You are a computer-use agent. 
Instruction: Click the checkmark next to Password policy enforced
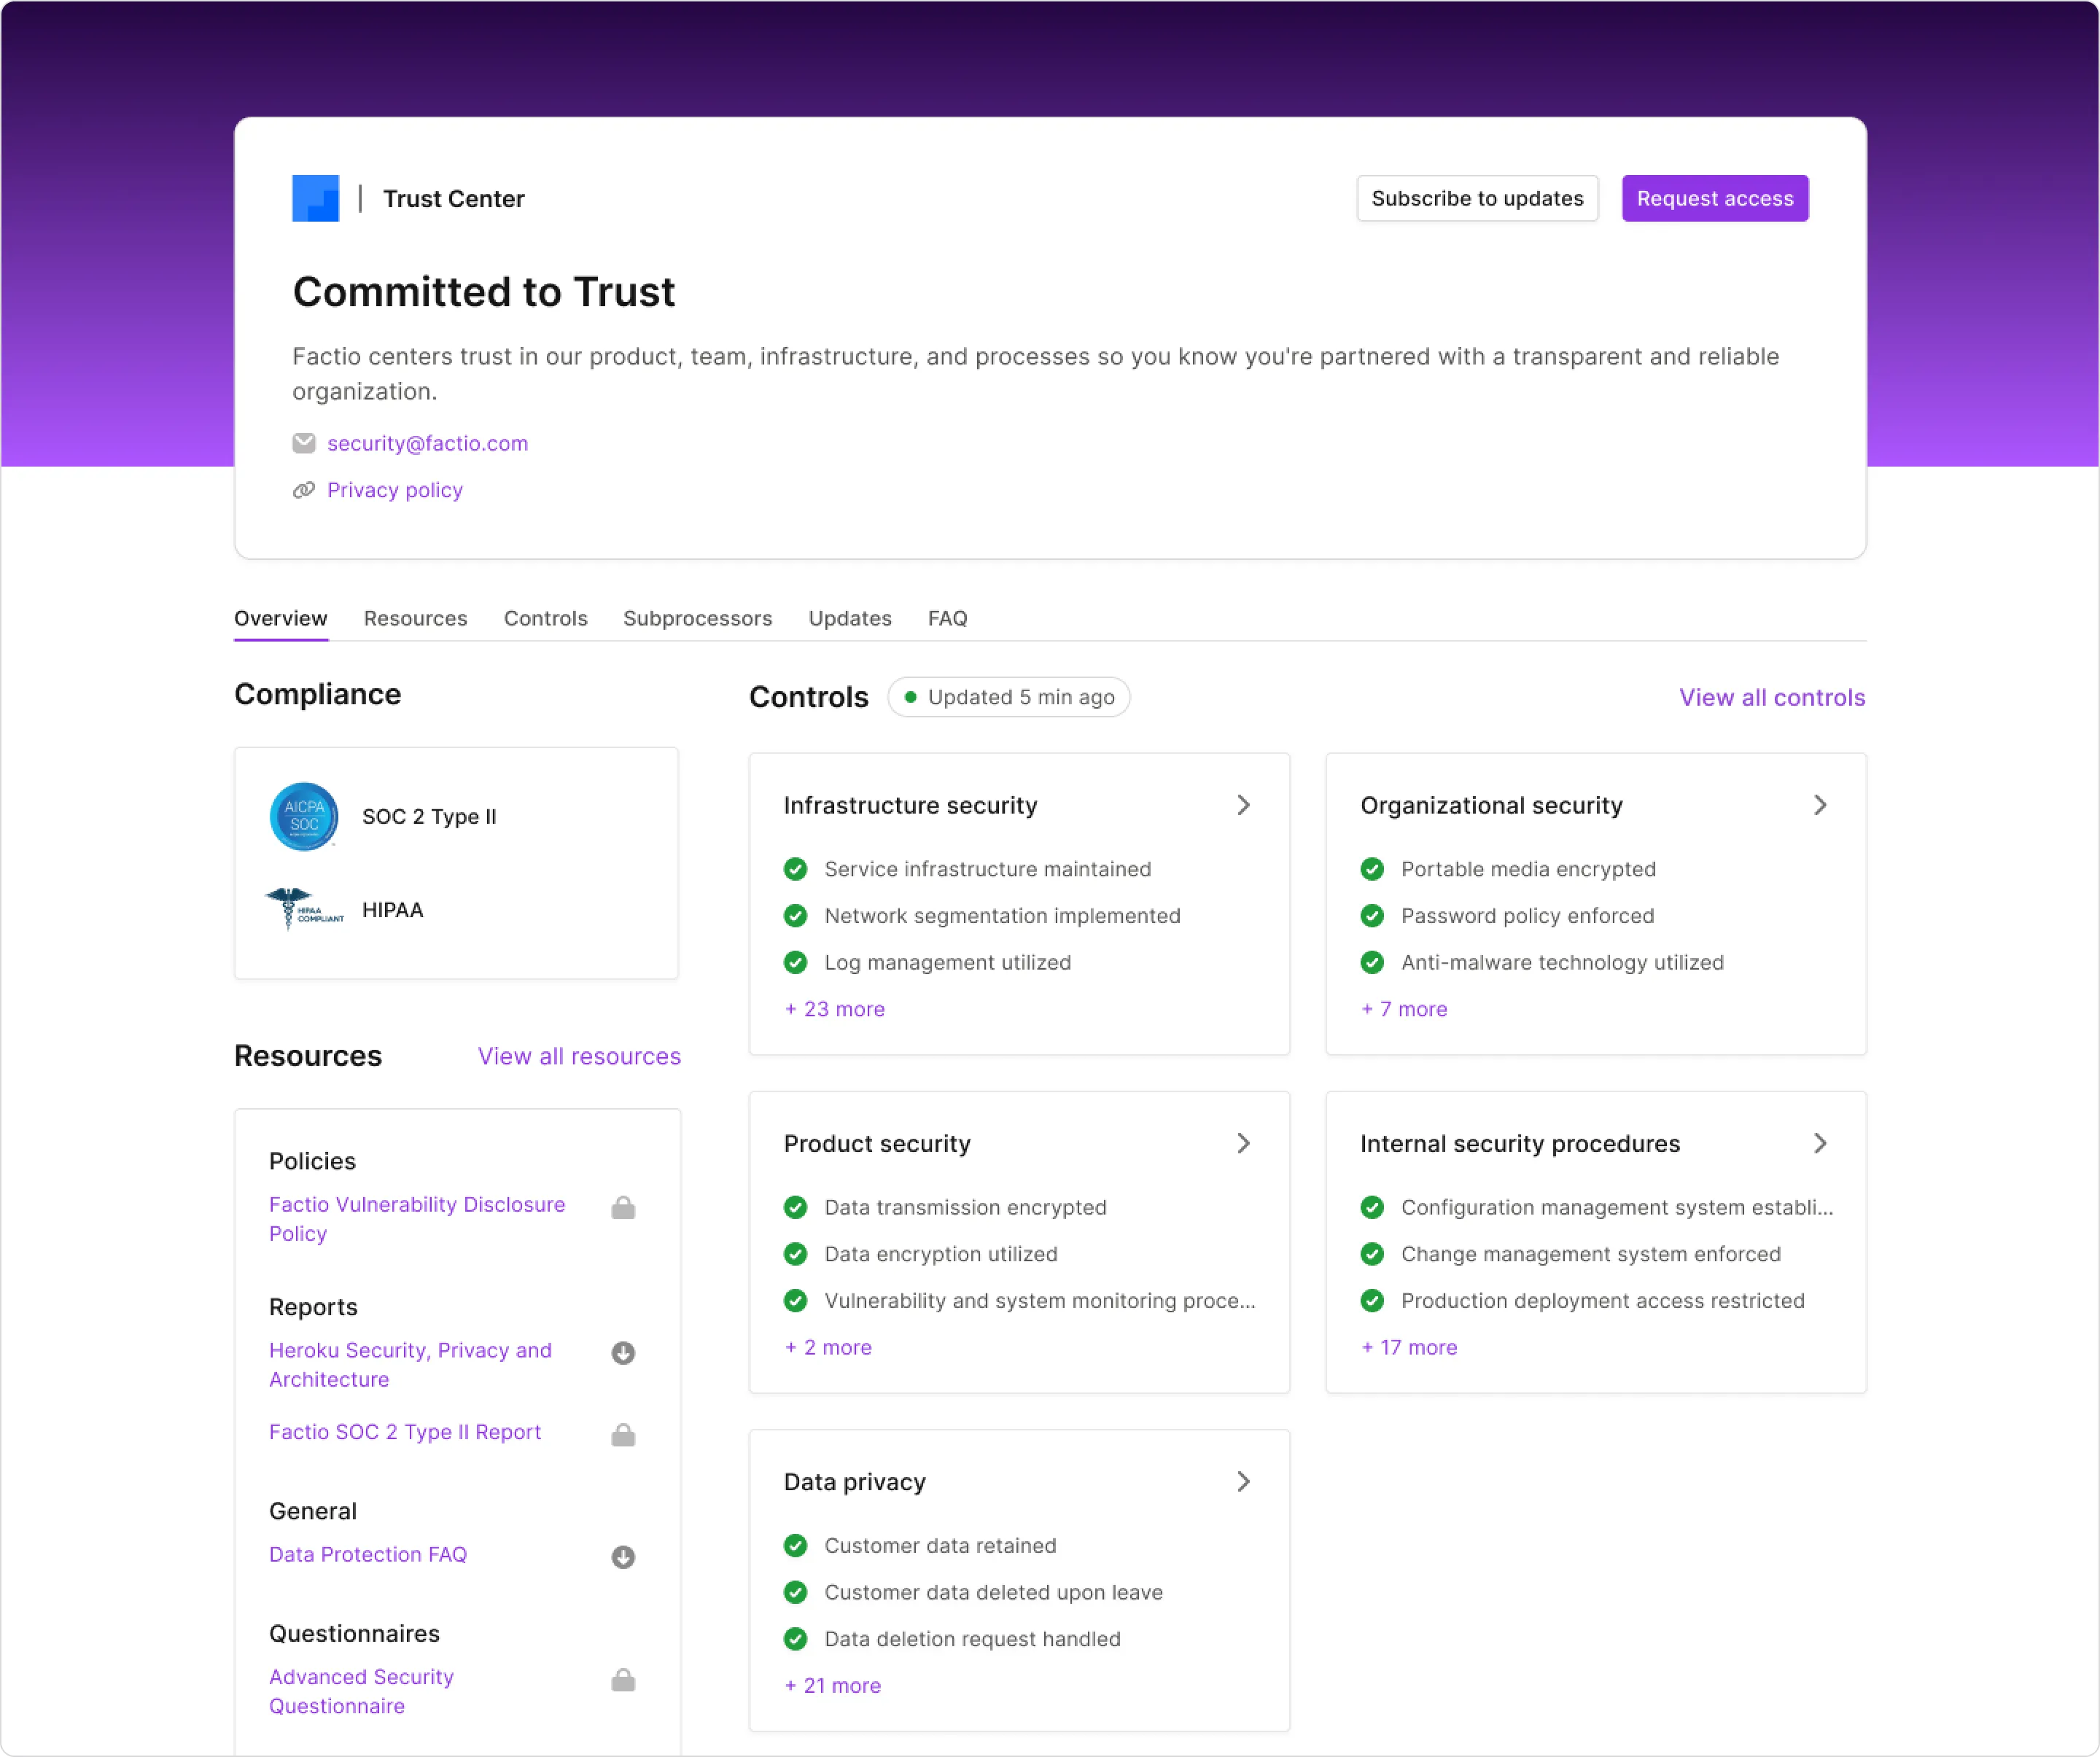(1372, 916)
